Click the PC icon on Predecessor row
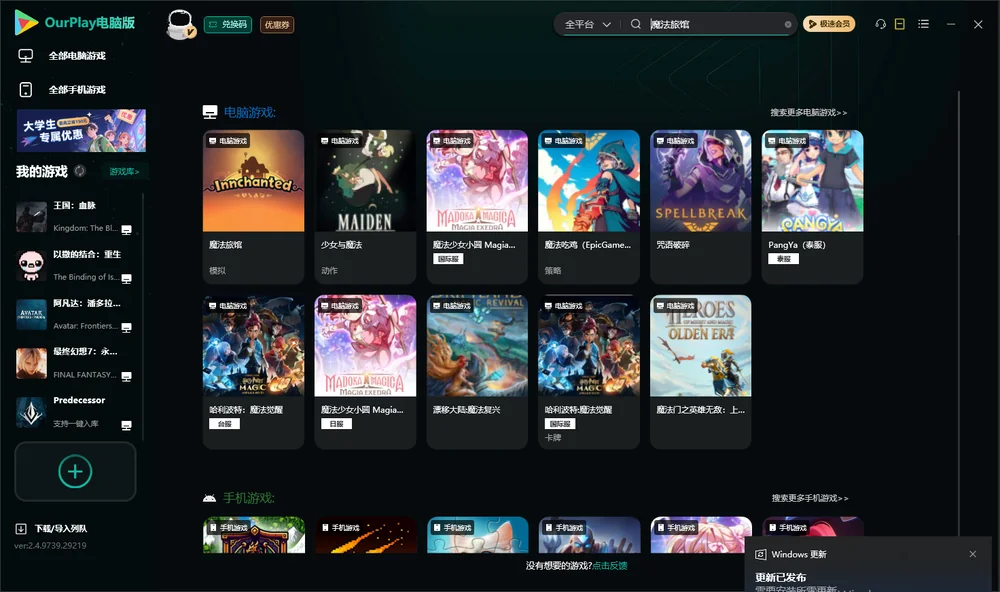The image size is (1000, 592). point(126,426)
